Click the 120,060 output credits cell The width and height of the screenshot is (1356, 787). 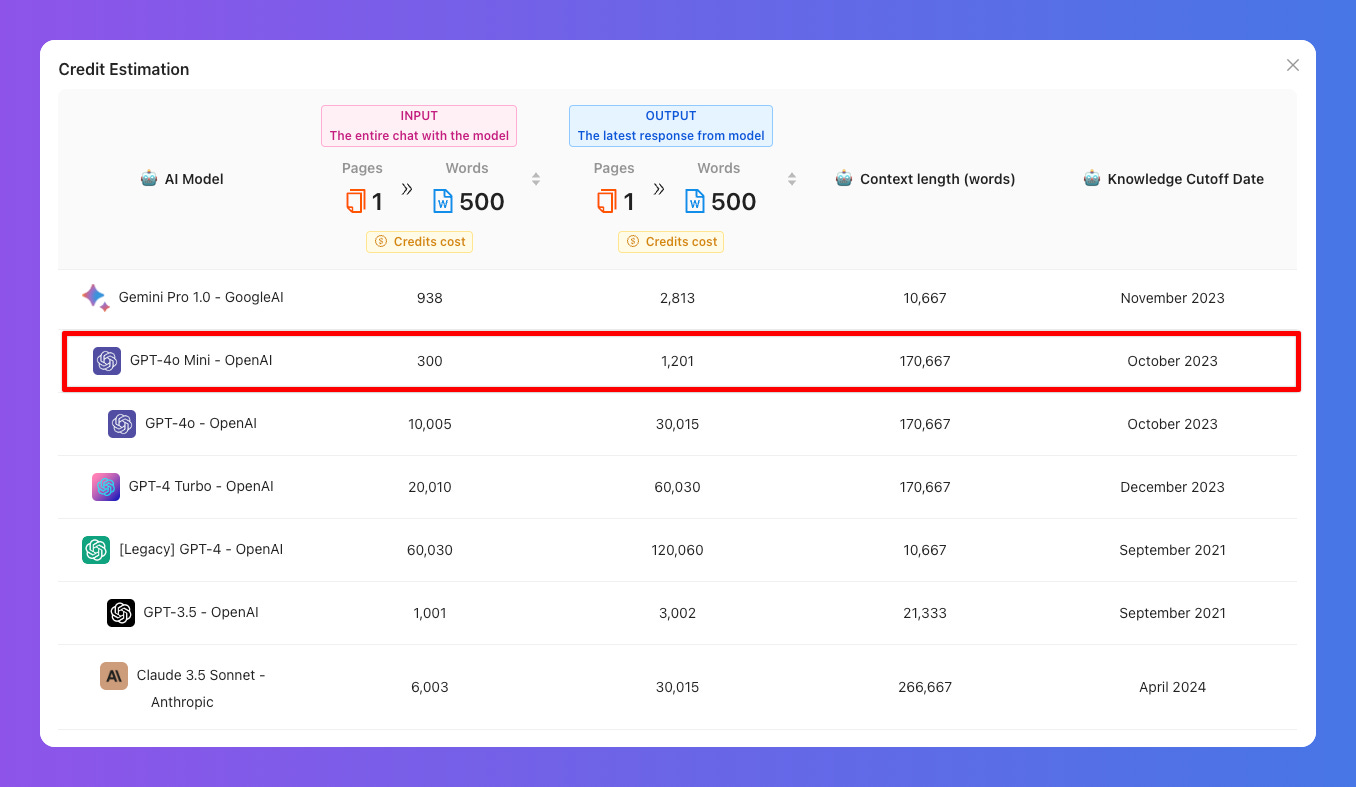click(x=677, y=550)
